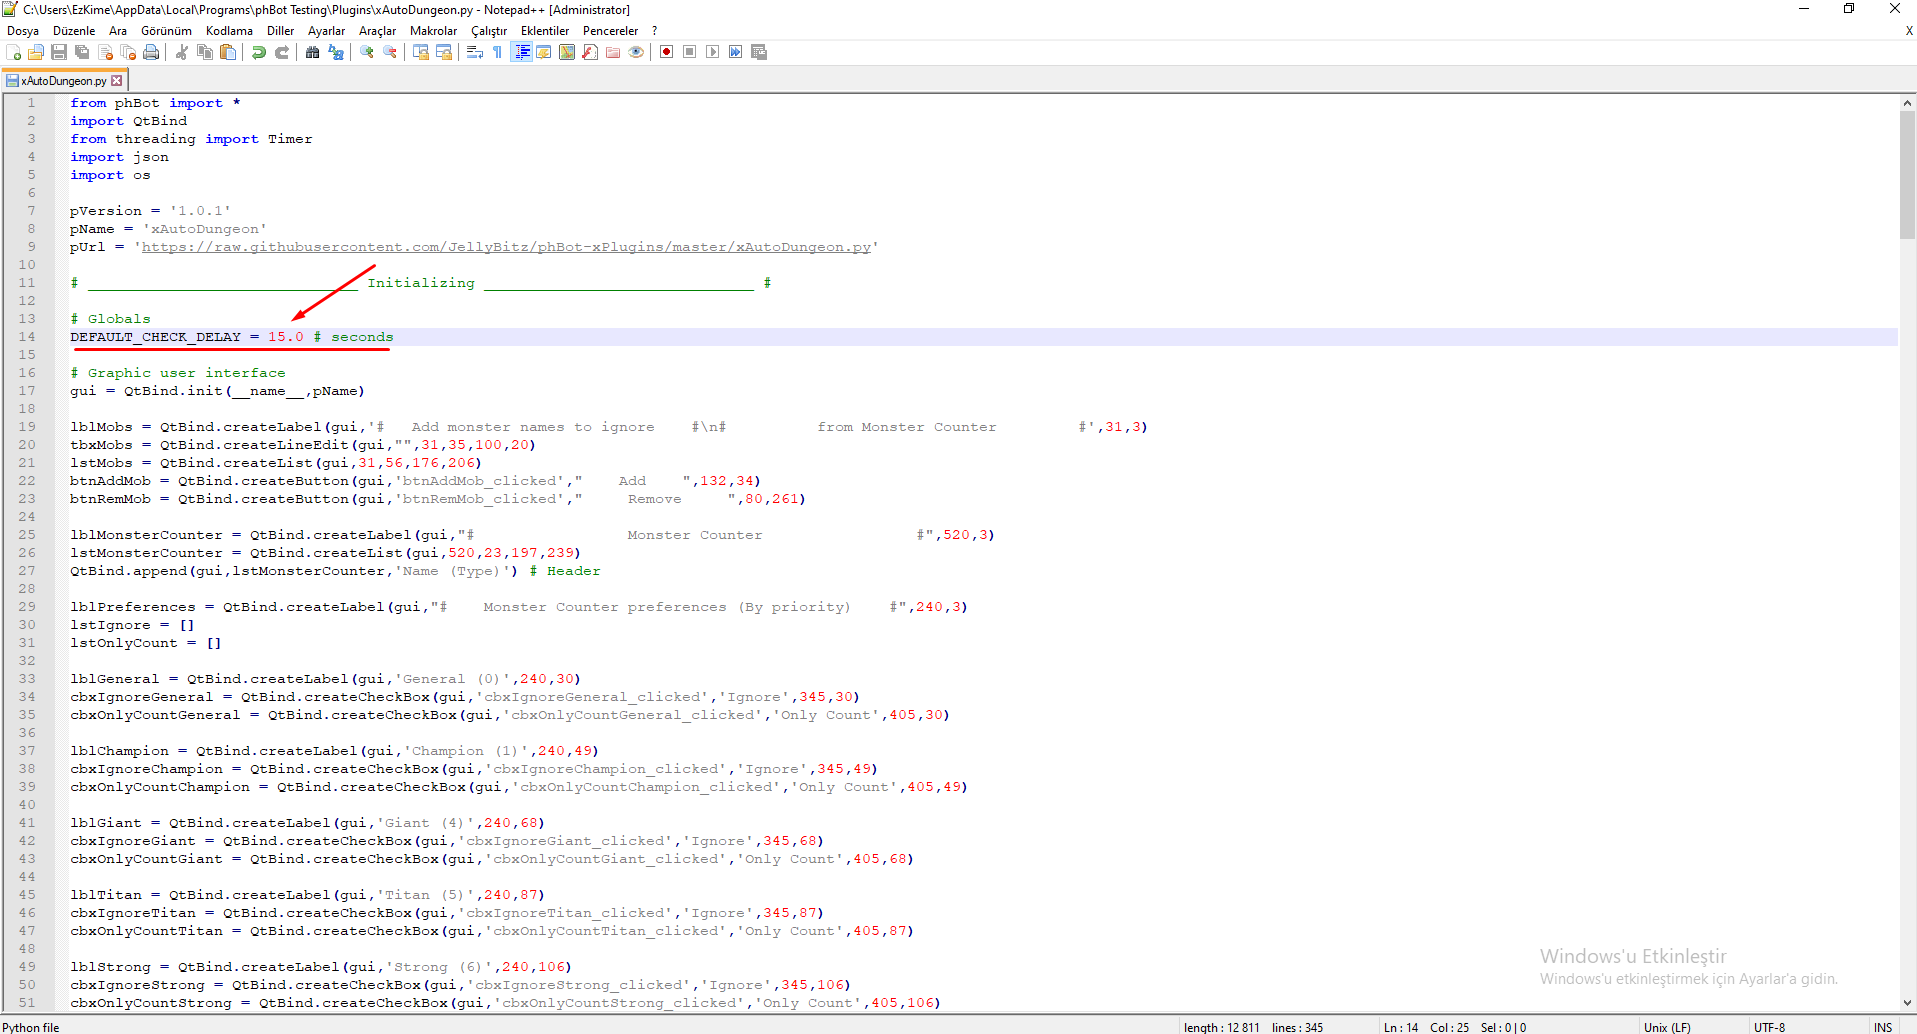Viewport: 1917px width, 1034px height.
Task: Click the Cut scissors icon
Action: 182,52
